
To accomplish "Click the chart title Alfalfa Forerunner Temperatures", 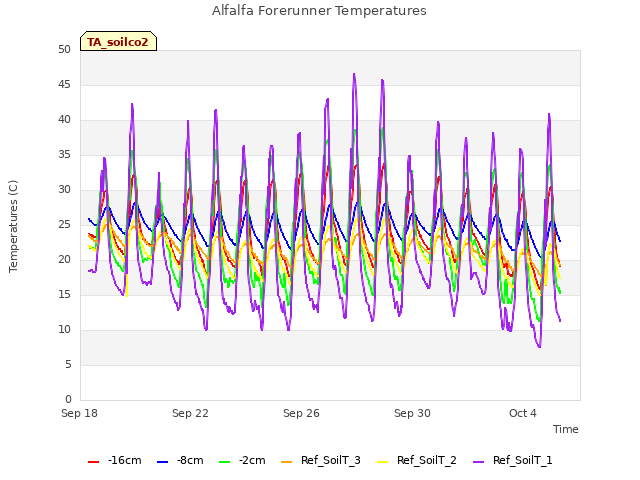I will (319, 11).
